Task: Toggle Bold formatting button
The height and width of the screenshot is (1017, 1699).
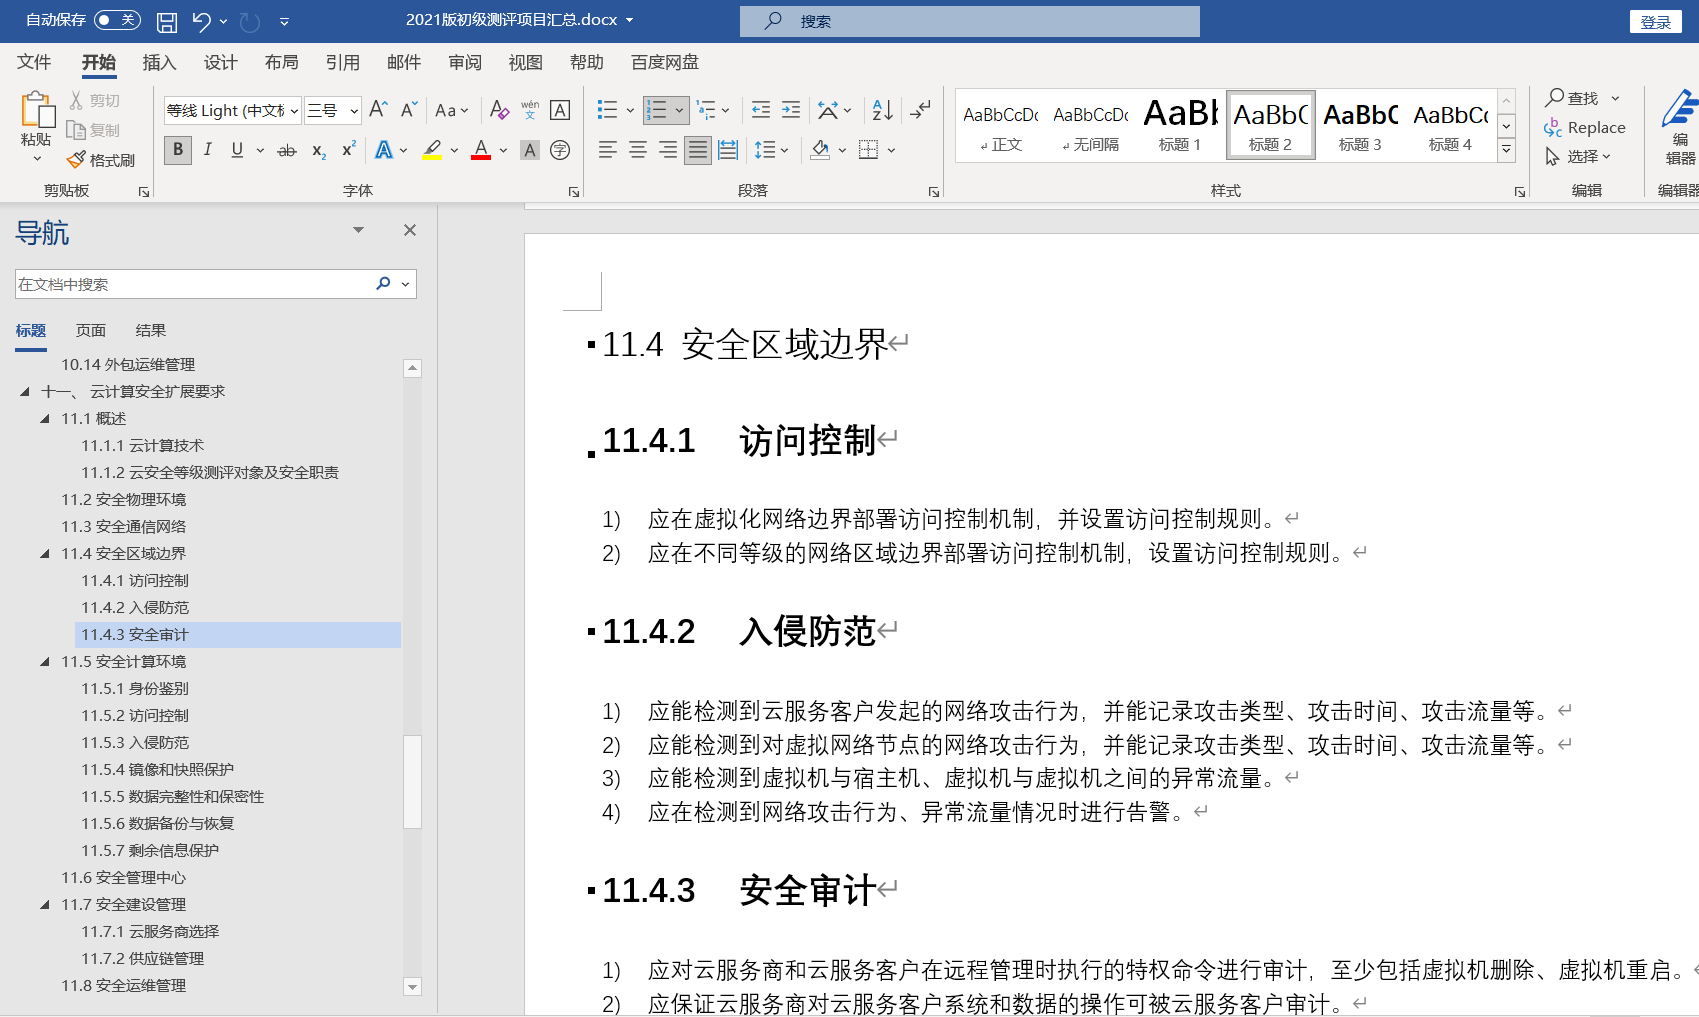Action: click(x=178, y=150)
